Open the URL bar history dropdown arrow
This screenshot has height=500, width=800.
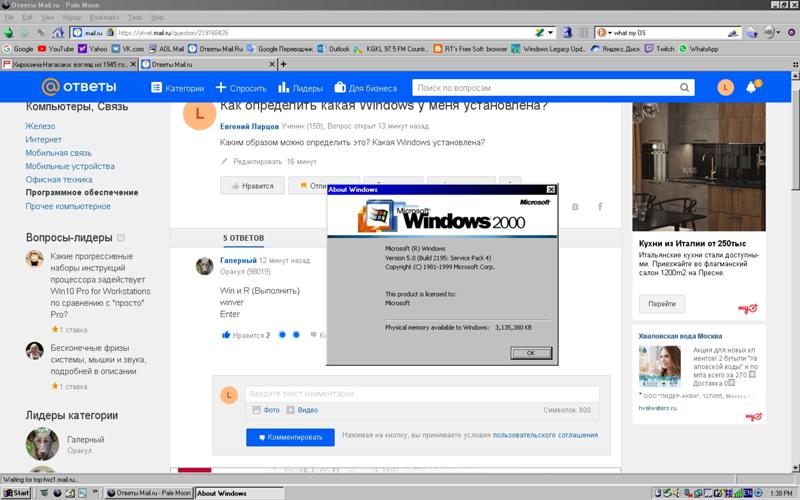[x=551, y=33]
